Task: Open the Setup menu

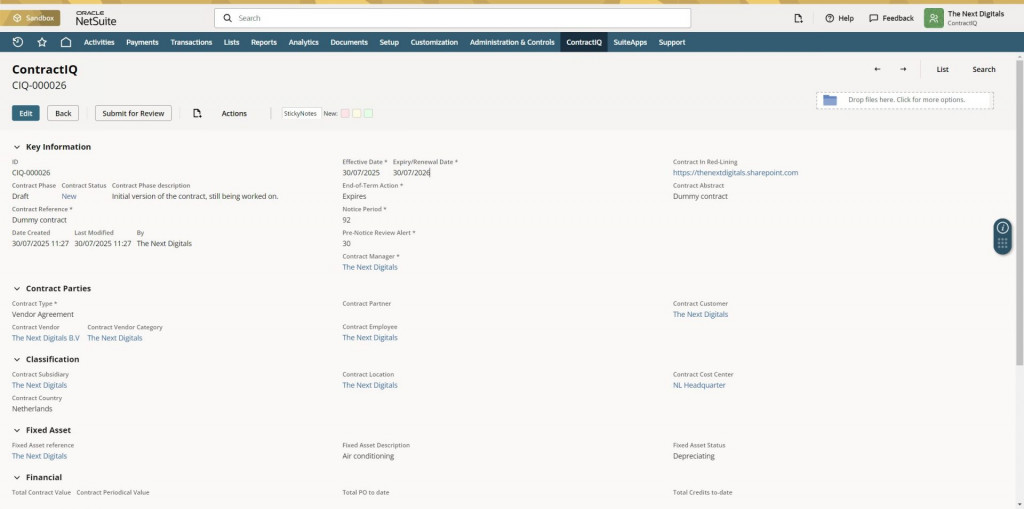Action: pos(389,42)
